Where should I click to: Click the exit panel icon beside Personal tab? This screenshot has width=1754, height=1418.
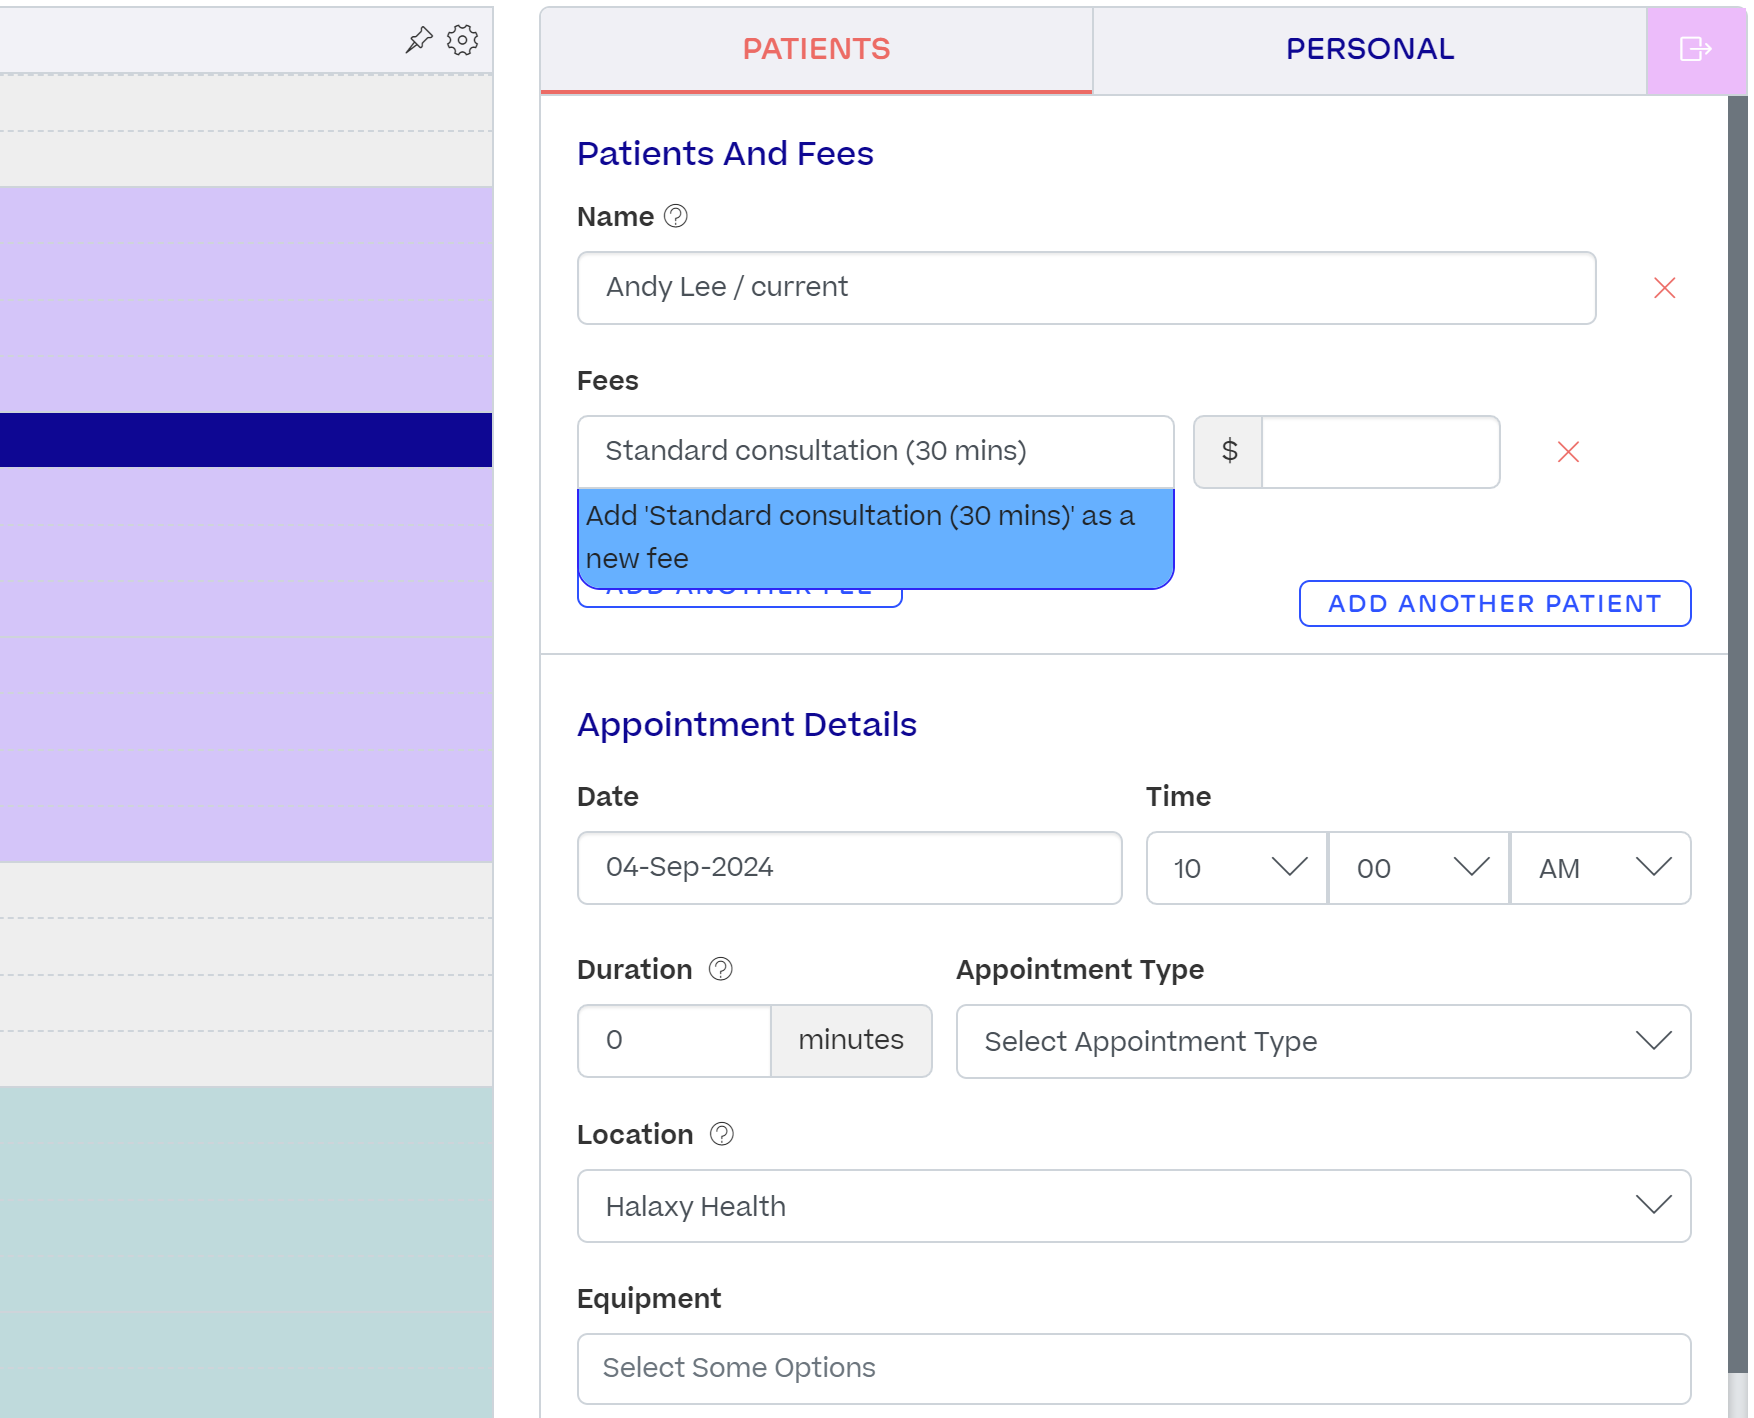pos(1696,49)
